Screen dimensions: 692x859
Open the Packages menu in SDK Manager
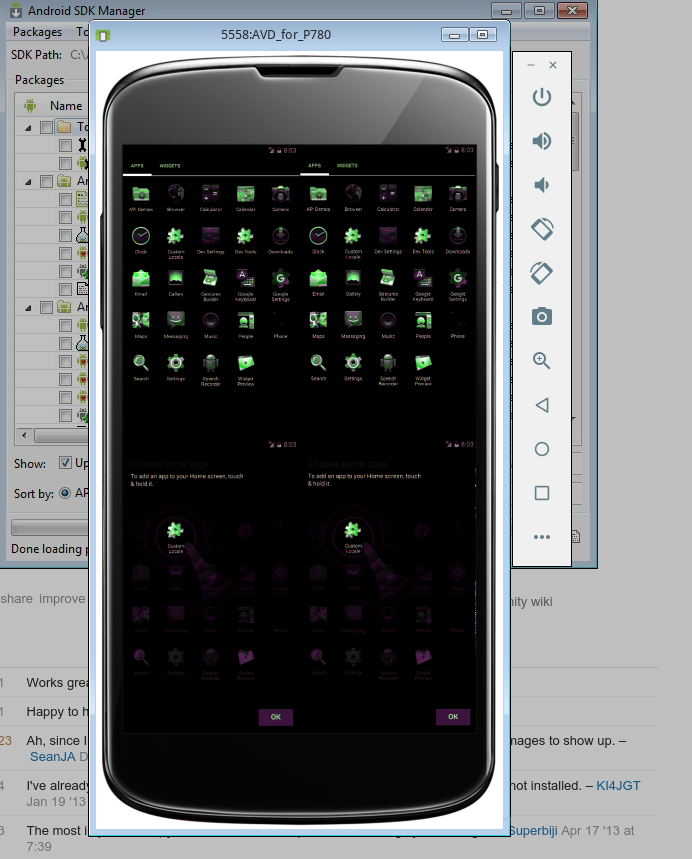click(x=37, y=32)
